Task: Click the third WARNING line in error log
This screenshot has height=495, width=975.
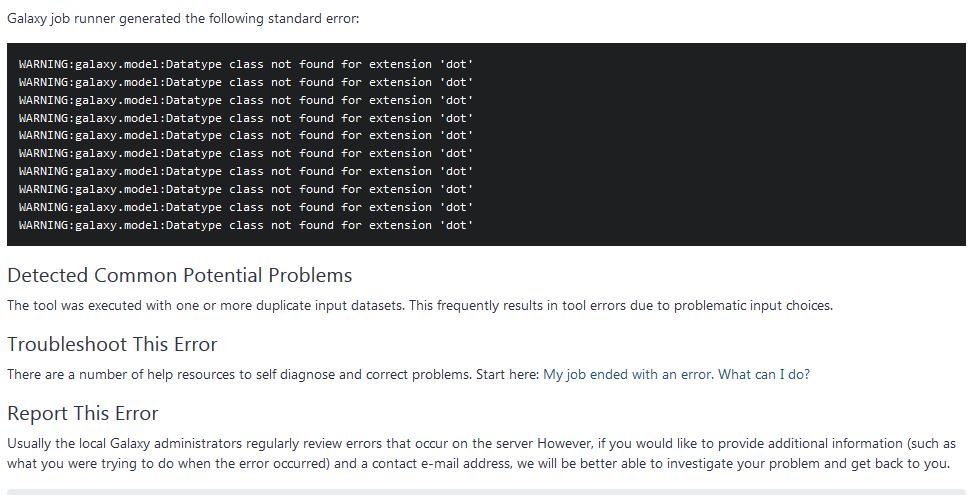Action: click(246, 100)
